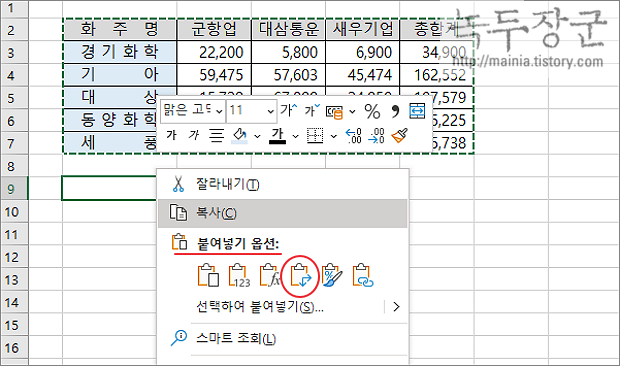Decrease font size in mini toolbar
This screenshot has width=620, height=366.
(x=312, y=110)
